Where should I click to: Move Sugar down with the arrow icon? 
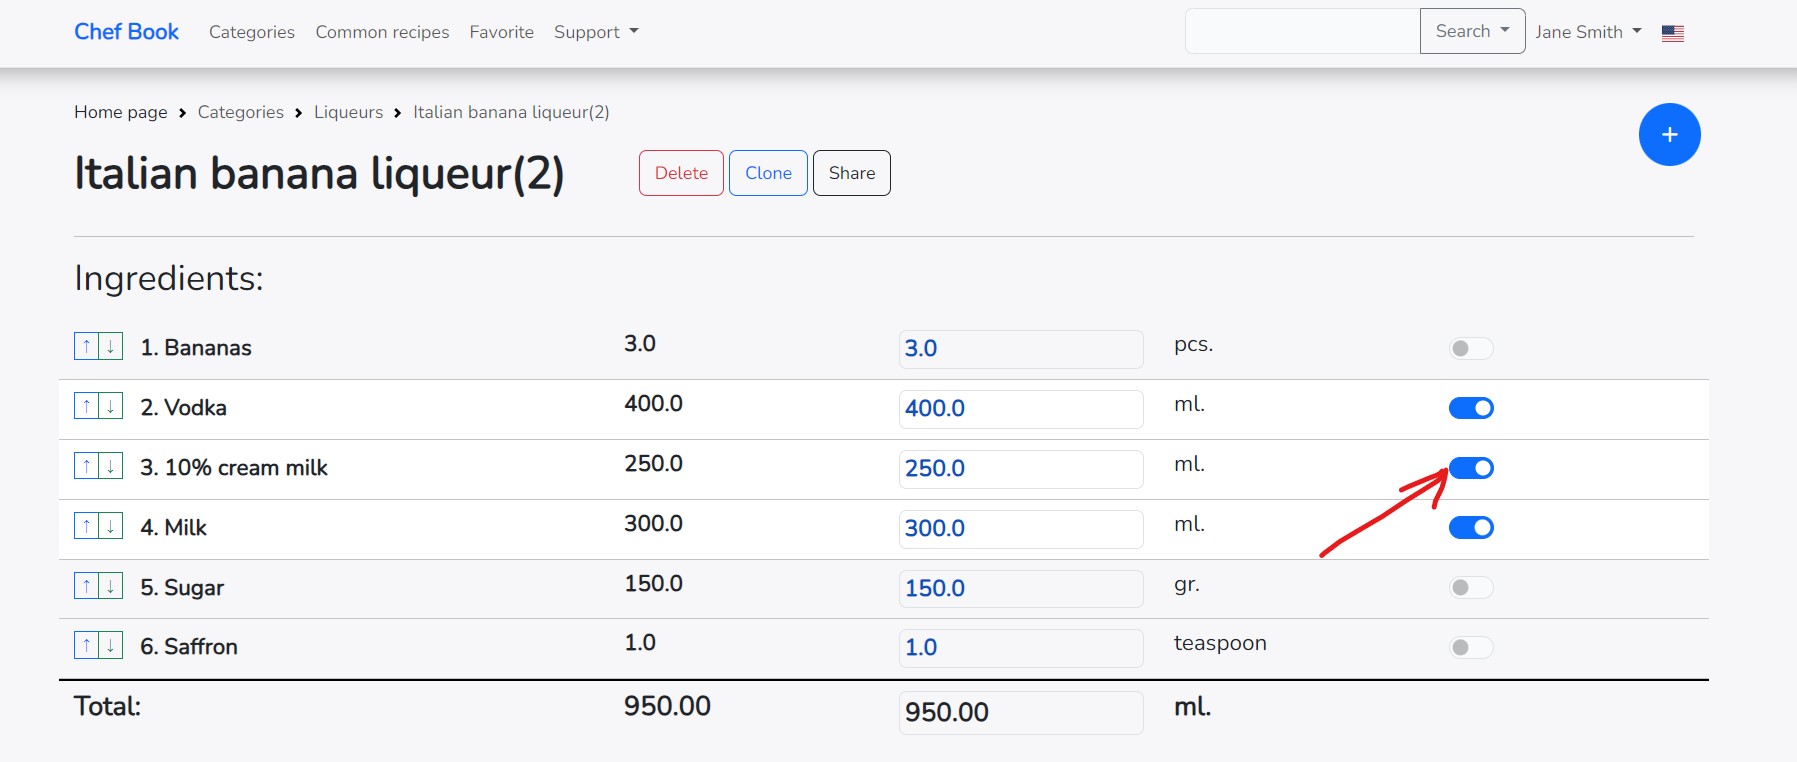111,585
